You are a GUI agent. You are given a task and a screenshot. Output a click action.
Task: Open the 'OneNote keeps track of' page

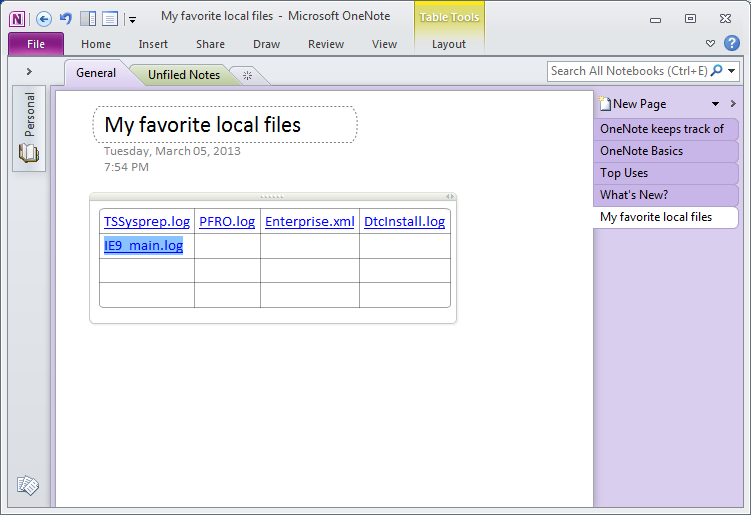tap(666, 129)
